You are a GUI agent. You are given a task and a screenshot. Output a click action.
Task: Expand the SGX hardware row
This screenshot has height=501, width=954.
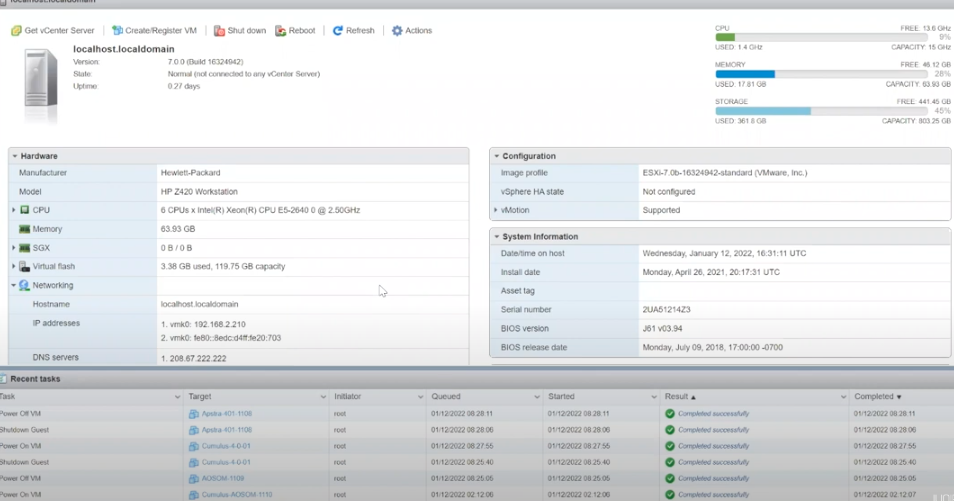click(x=14, y=248)
